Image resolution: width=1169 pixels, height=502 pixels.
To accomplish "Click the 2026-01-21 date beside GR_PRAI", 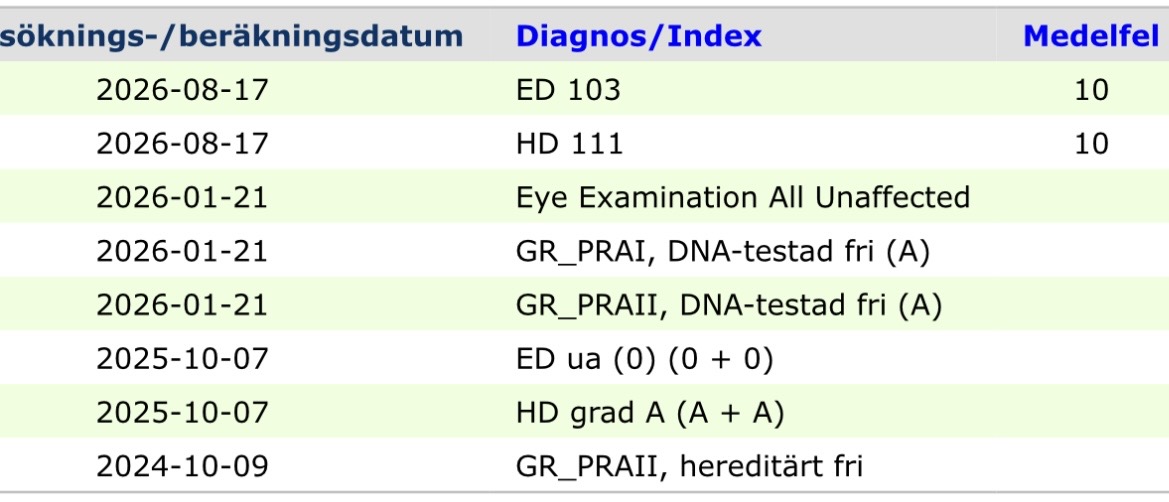I will point(182,251).
